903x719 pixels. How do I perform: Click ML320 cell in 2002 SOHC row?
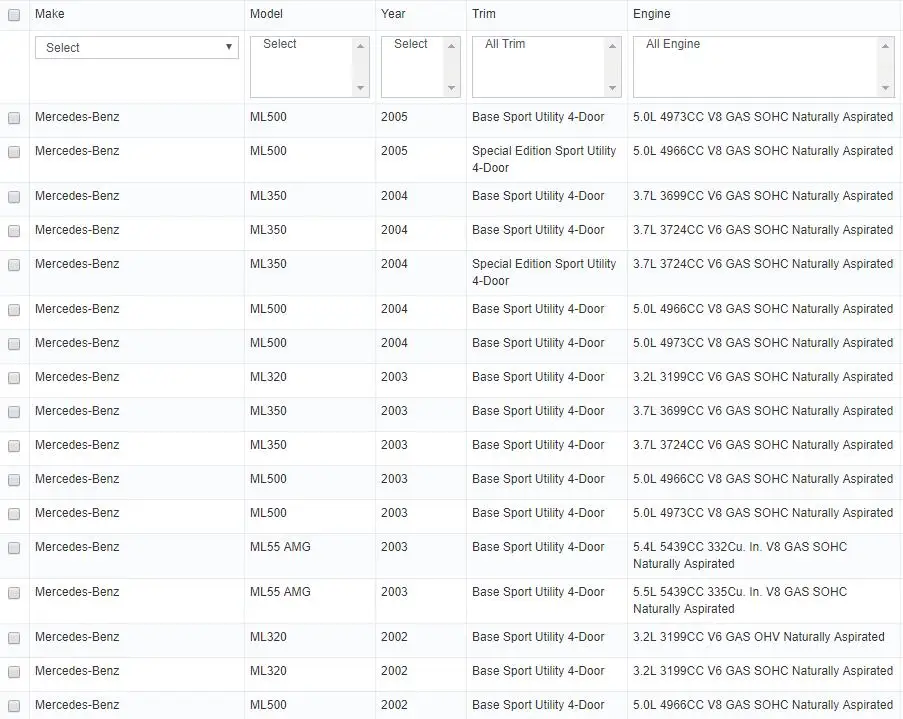click(268, 671)
